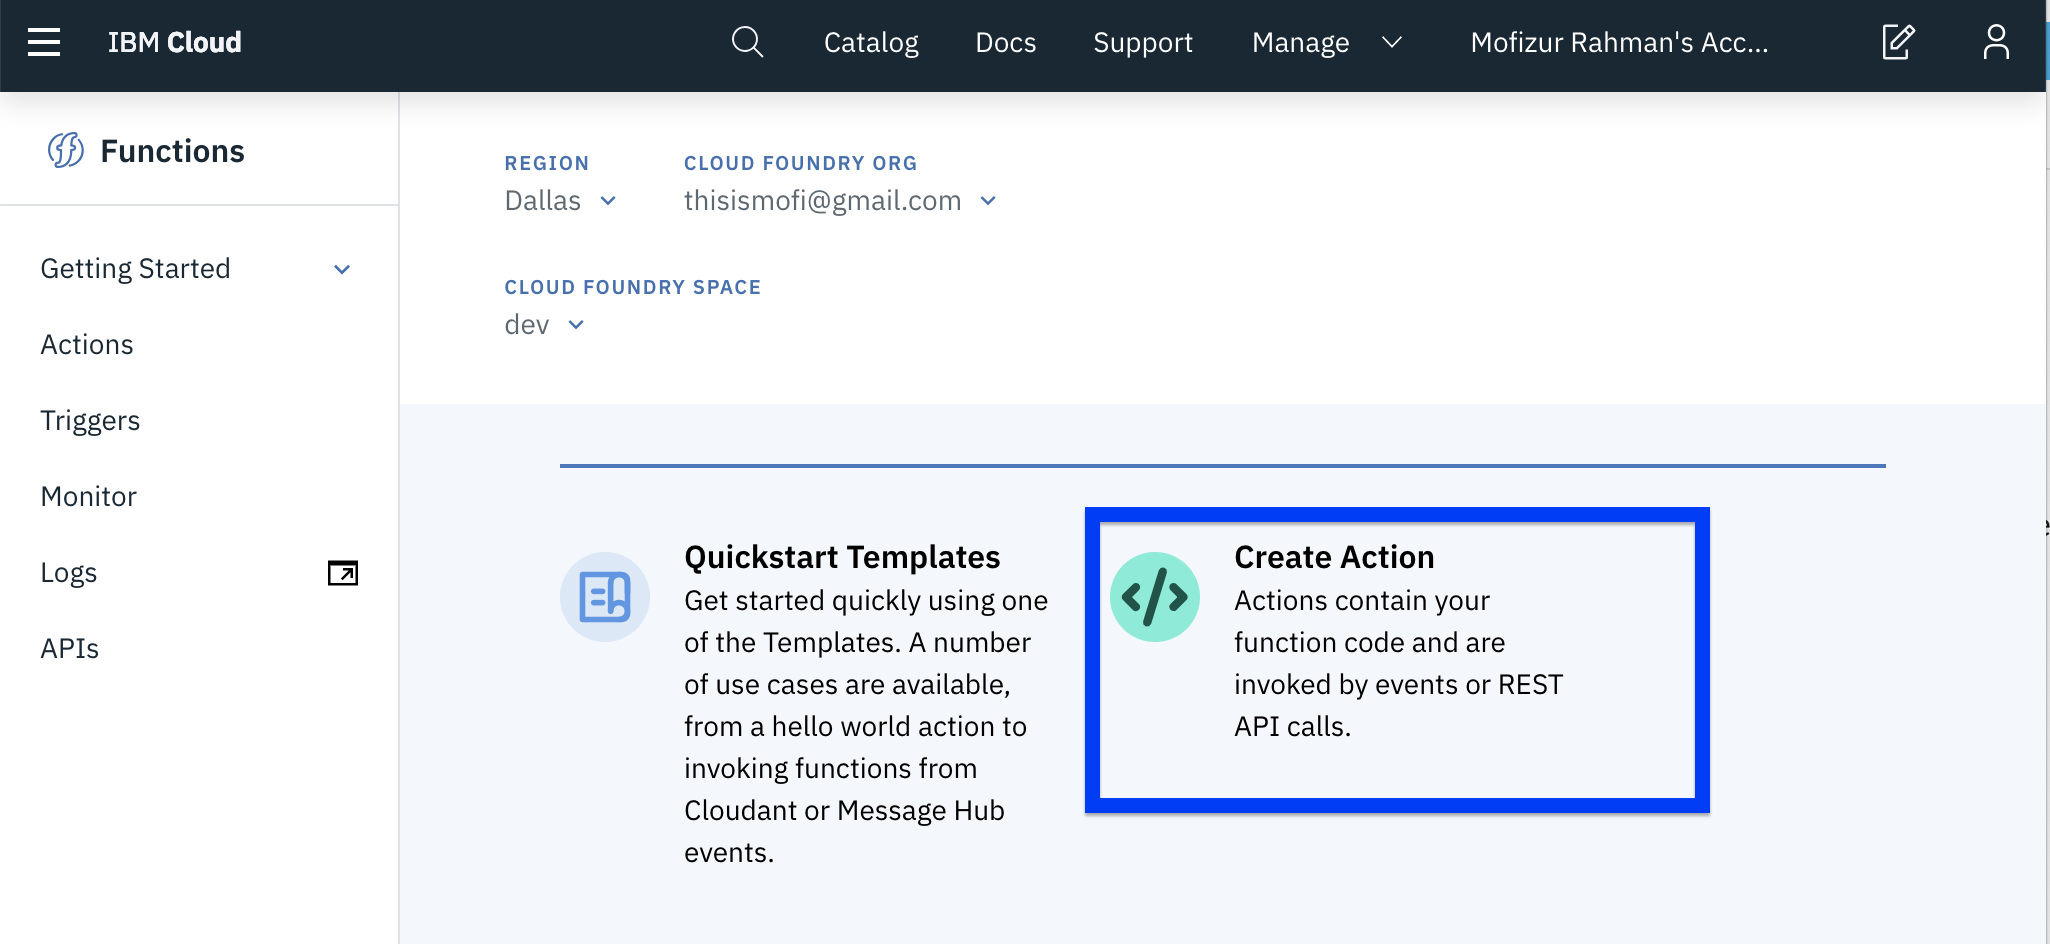Expand the Manage menu
This screenshot has height=944, width=2050.
pos(1327,42)
